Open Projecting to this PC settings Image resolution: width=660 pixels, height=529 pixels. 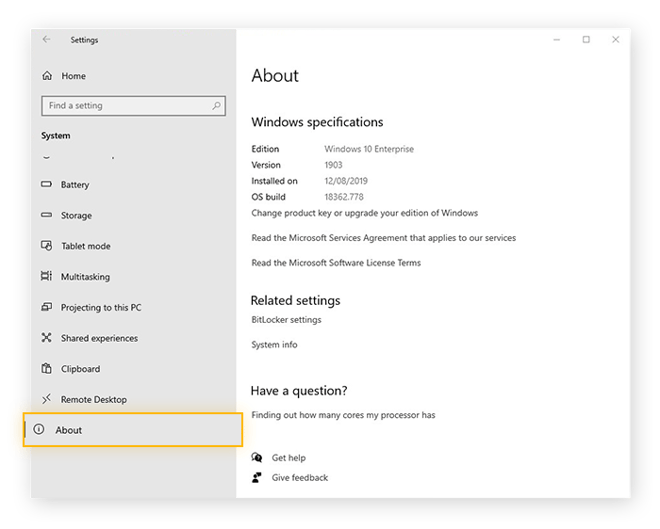point(101,308)
